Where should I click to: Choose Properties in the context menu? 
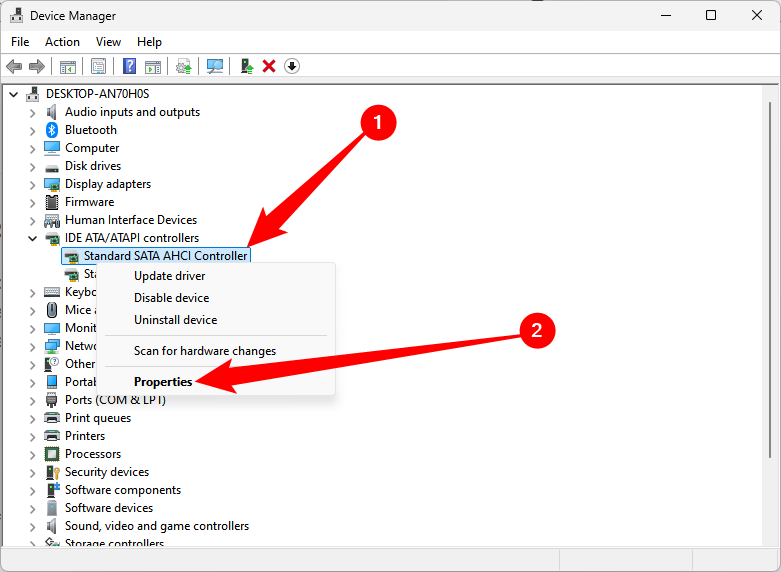pyautogui.click(x=216, y=382)
